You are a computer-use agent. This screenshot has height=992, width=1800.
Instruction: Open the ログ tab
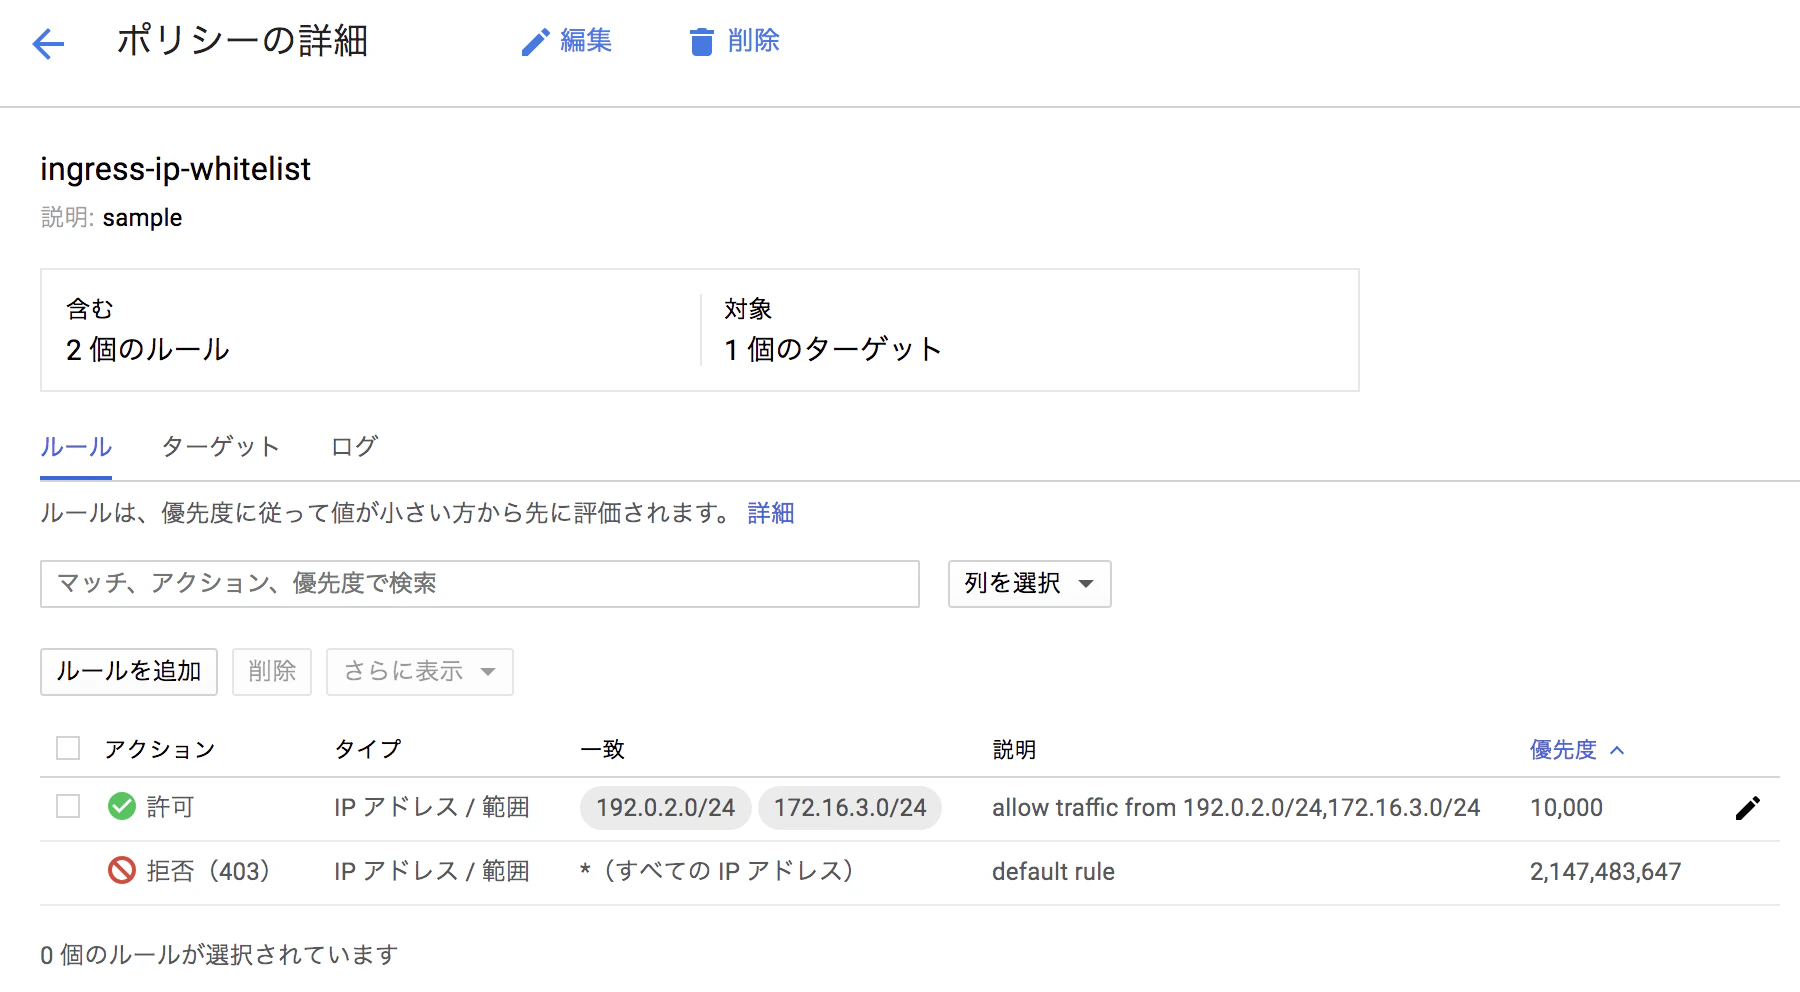(354, 446)
